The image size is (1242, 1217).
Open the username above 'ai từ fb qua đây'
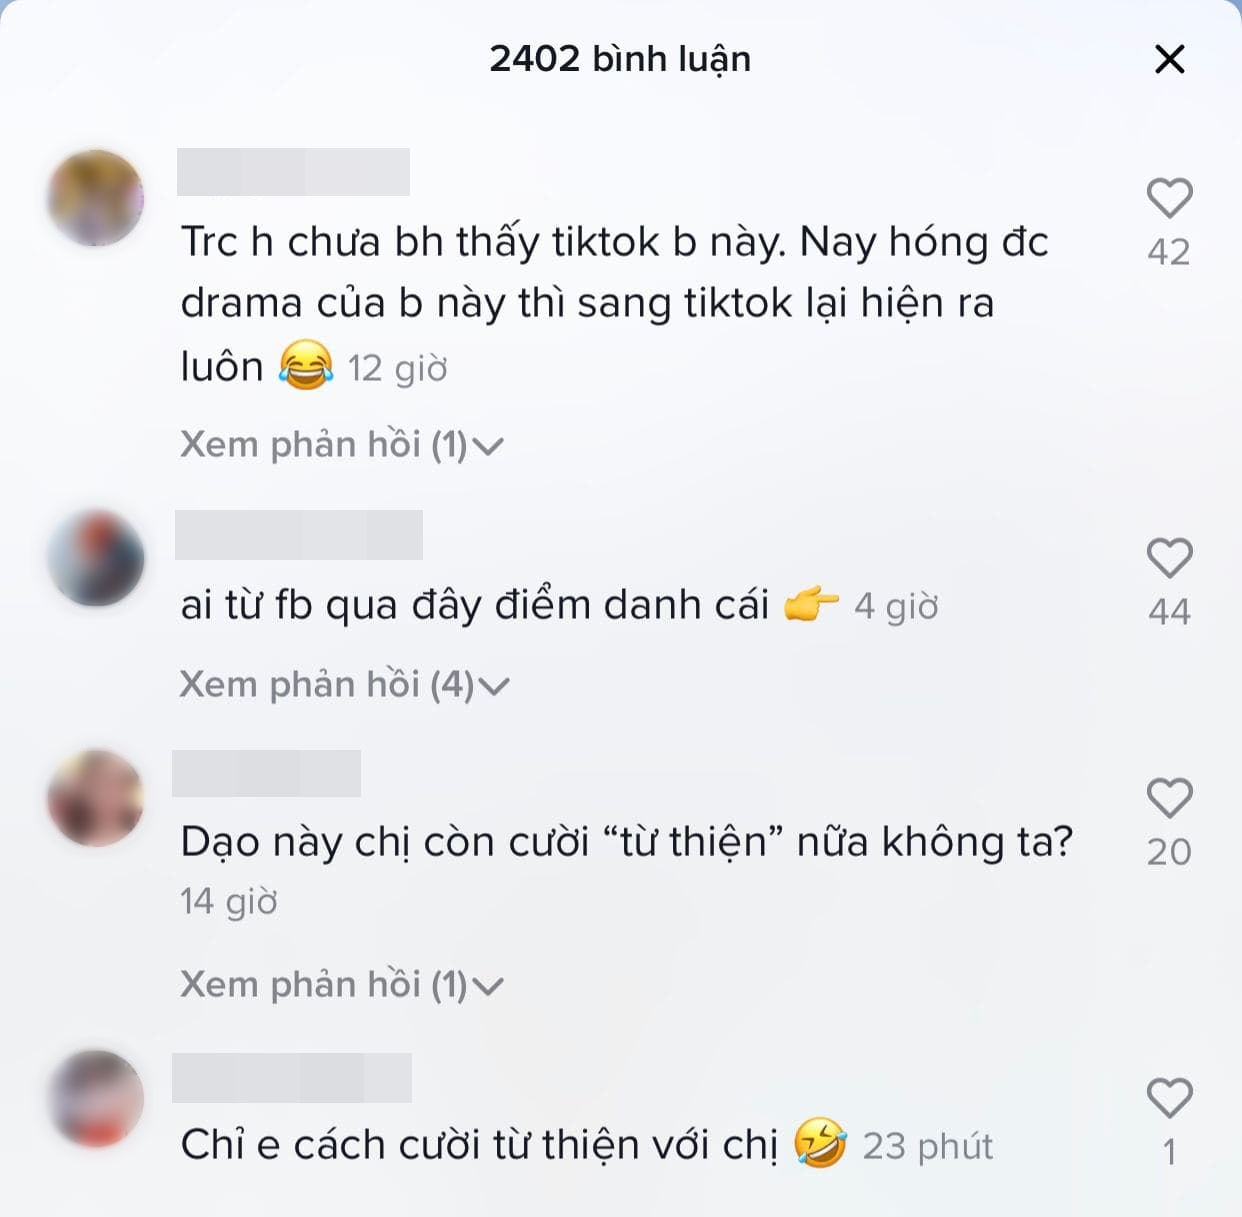[x=299, y=535]
